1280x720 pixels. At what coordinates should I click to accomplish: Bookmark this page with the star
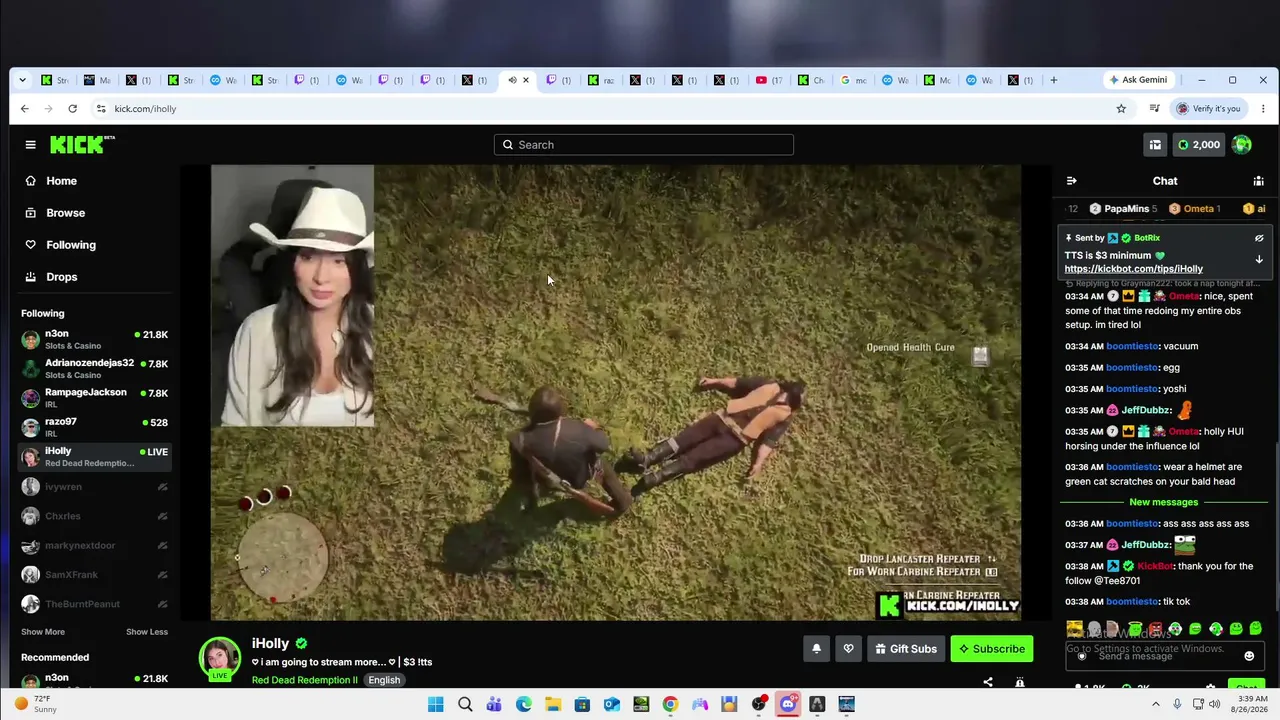(x=1121, y=108)
